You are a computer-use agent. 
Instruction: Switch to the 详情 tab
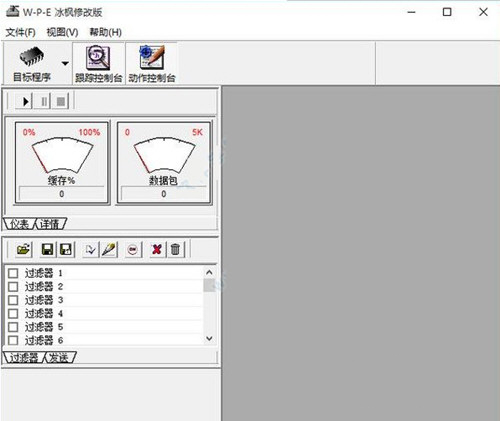click(x=50, y=224)
